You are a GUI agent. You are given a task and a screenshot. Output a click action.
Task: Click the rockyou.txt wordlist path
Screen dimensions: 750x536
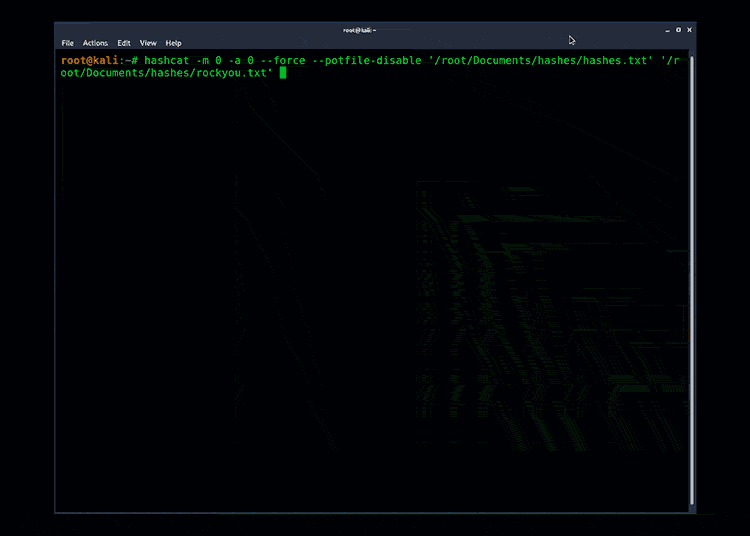coord(165,73)
